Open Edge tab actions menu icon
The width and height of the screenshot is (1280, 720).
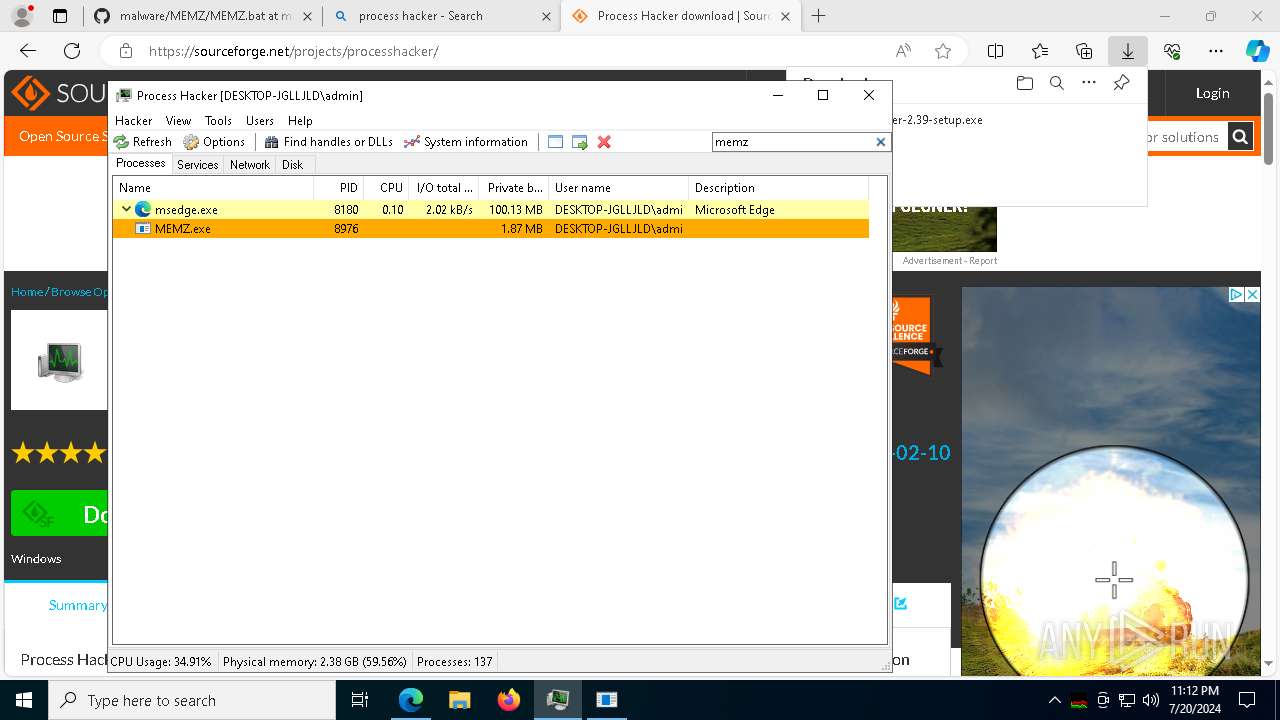pos(60,16)
